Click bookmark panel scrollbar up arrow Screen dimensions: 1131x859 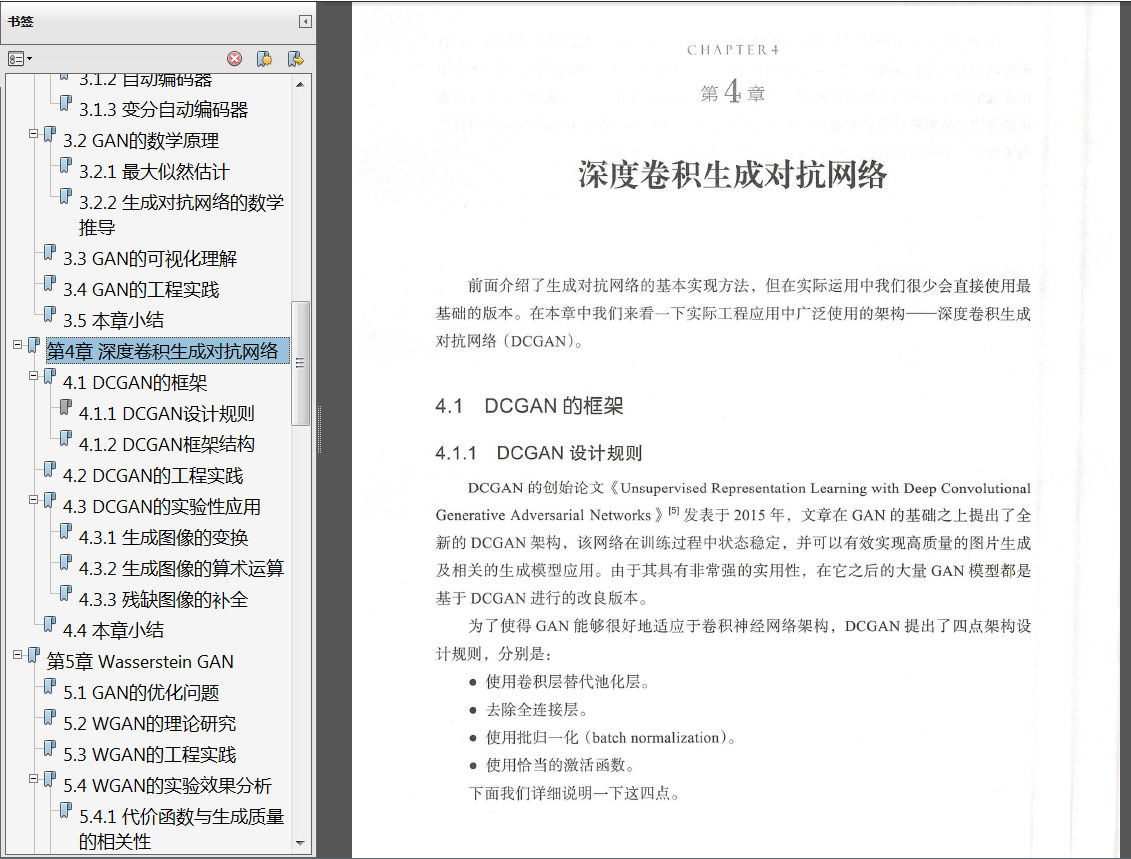coord(301,84)
